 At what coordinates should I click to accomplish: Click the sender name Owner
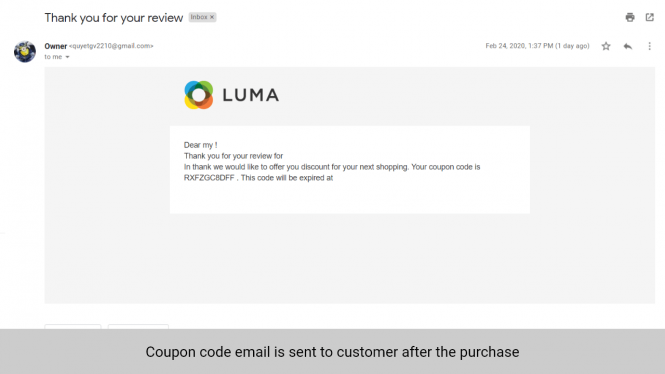click(56, 46)
